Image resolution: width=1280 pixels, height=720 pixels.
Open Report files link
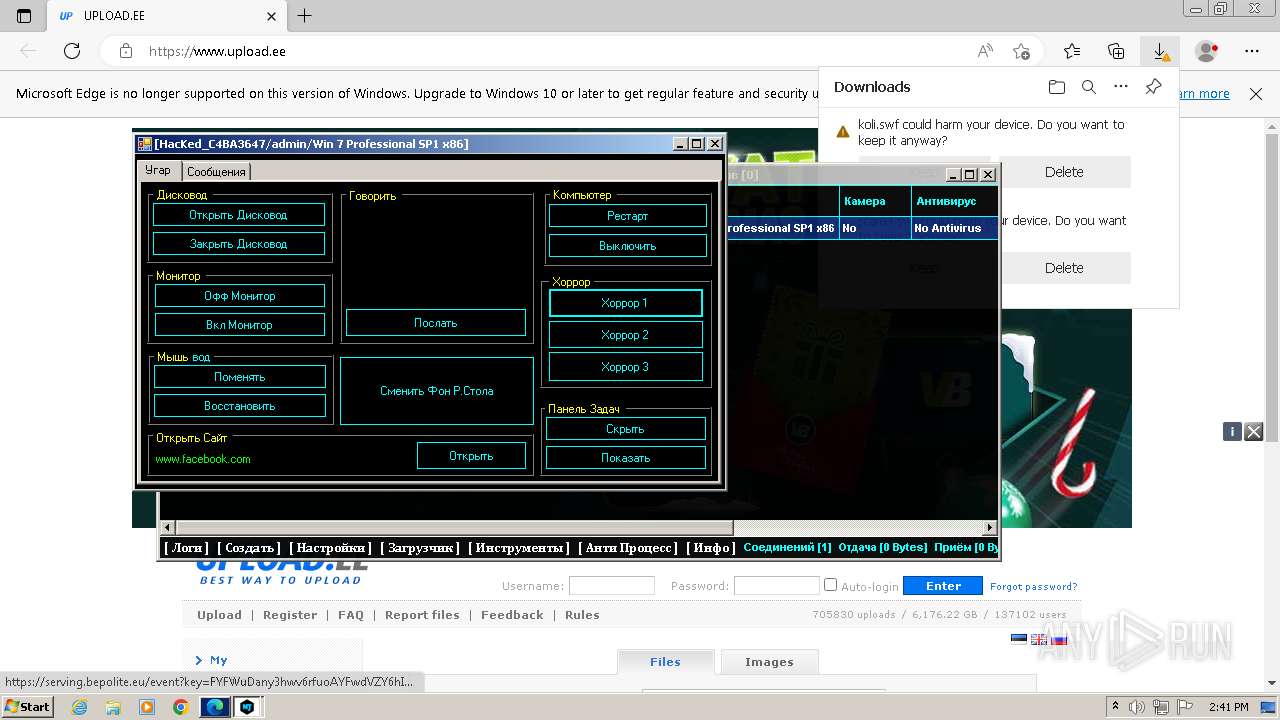tap(422, 615)
